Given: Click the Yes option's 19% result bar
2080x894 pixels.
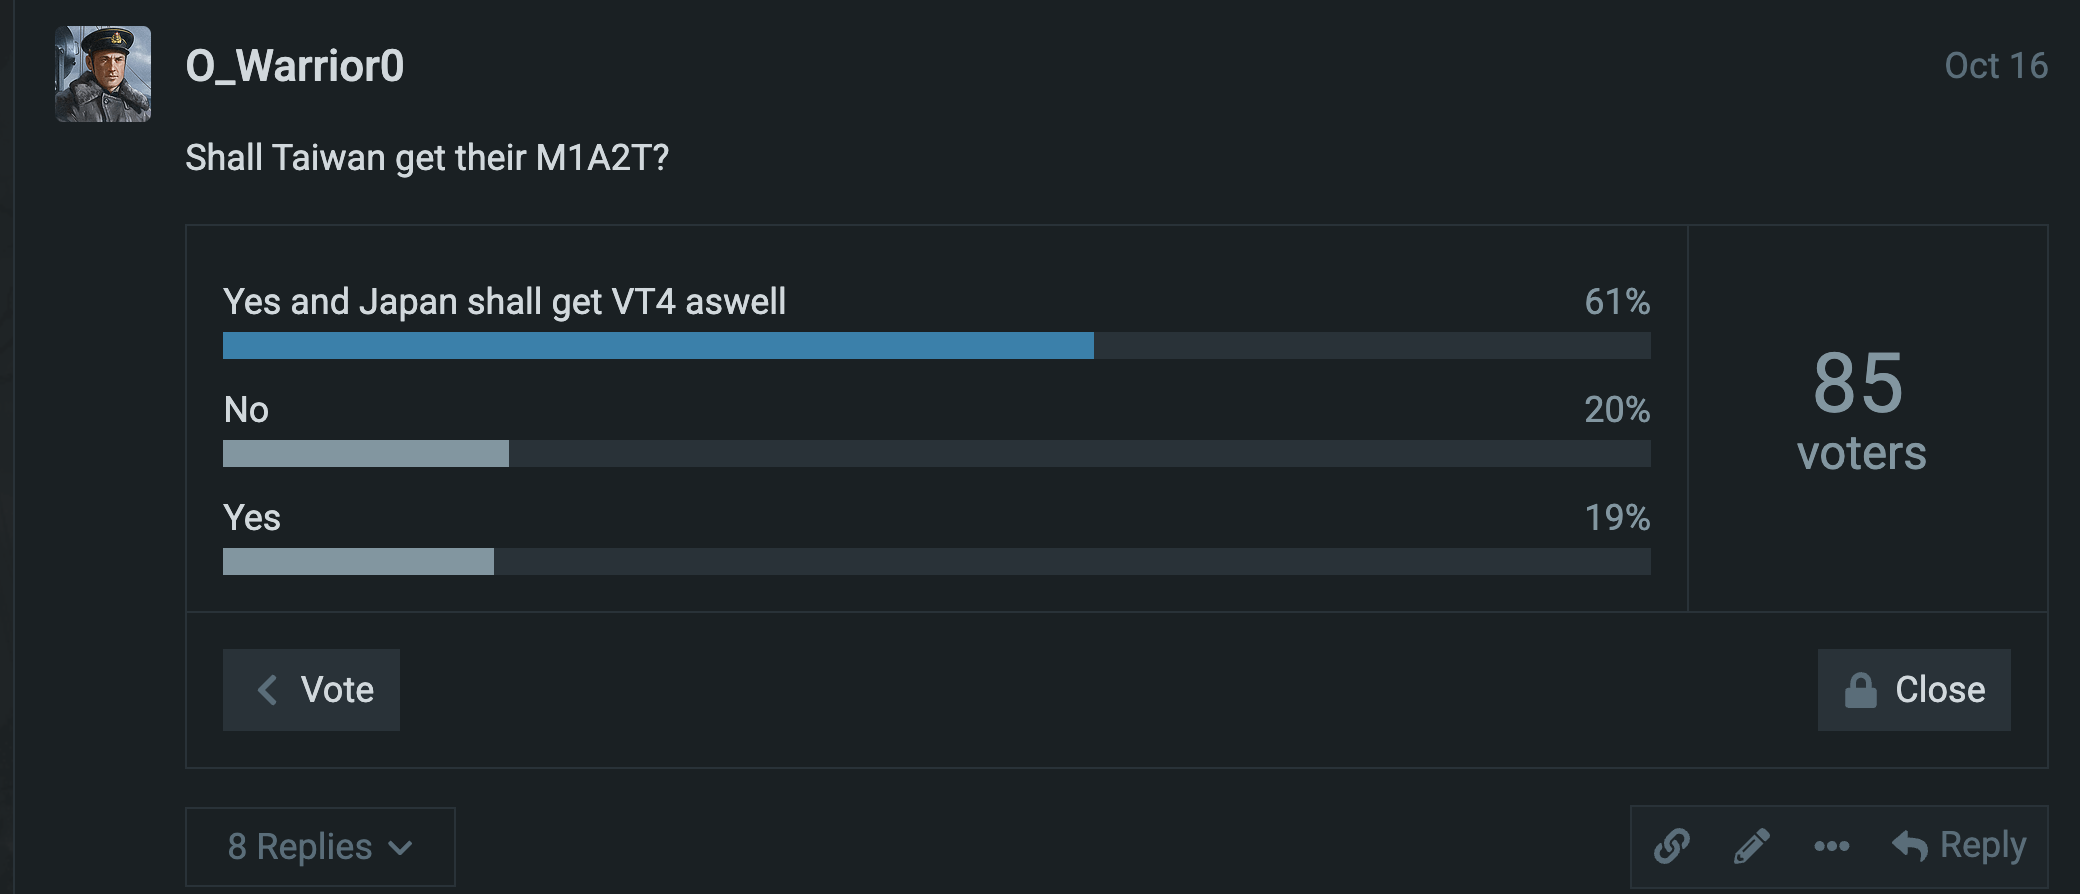Looking at the screenshot, I should 358,562.
